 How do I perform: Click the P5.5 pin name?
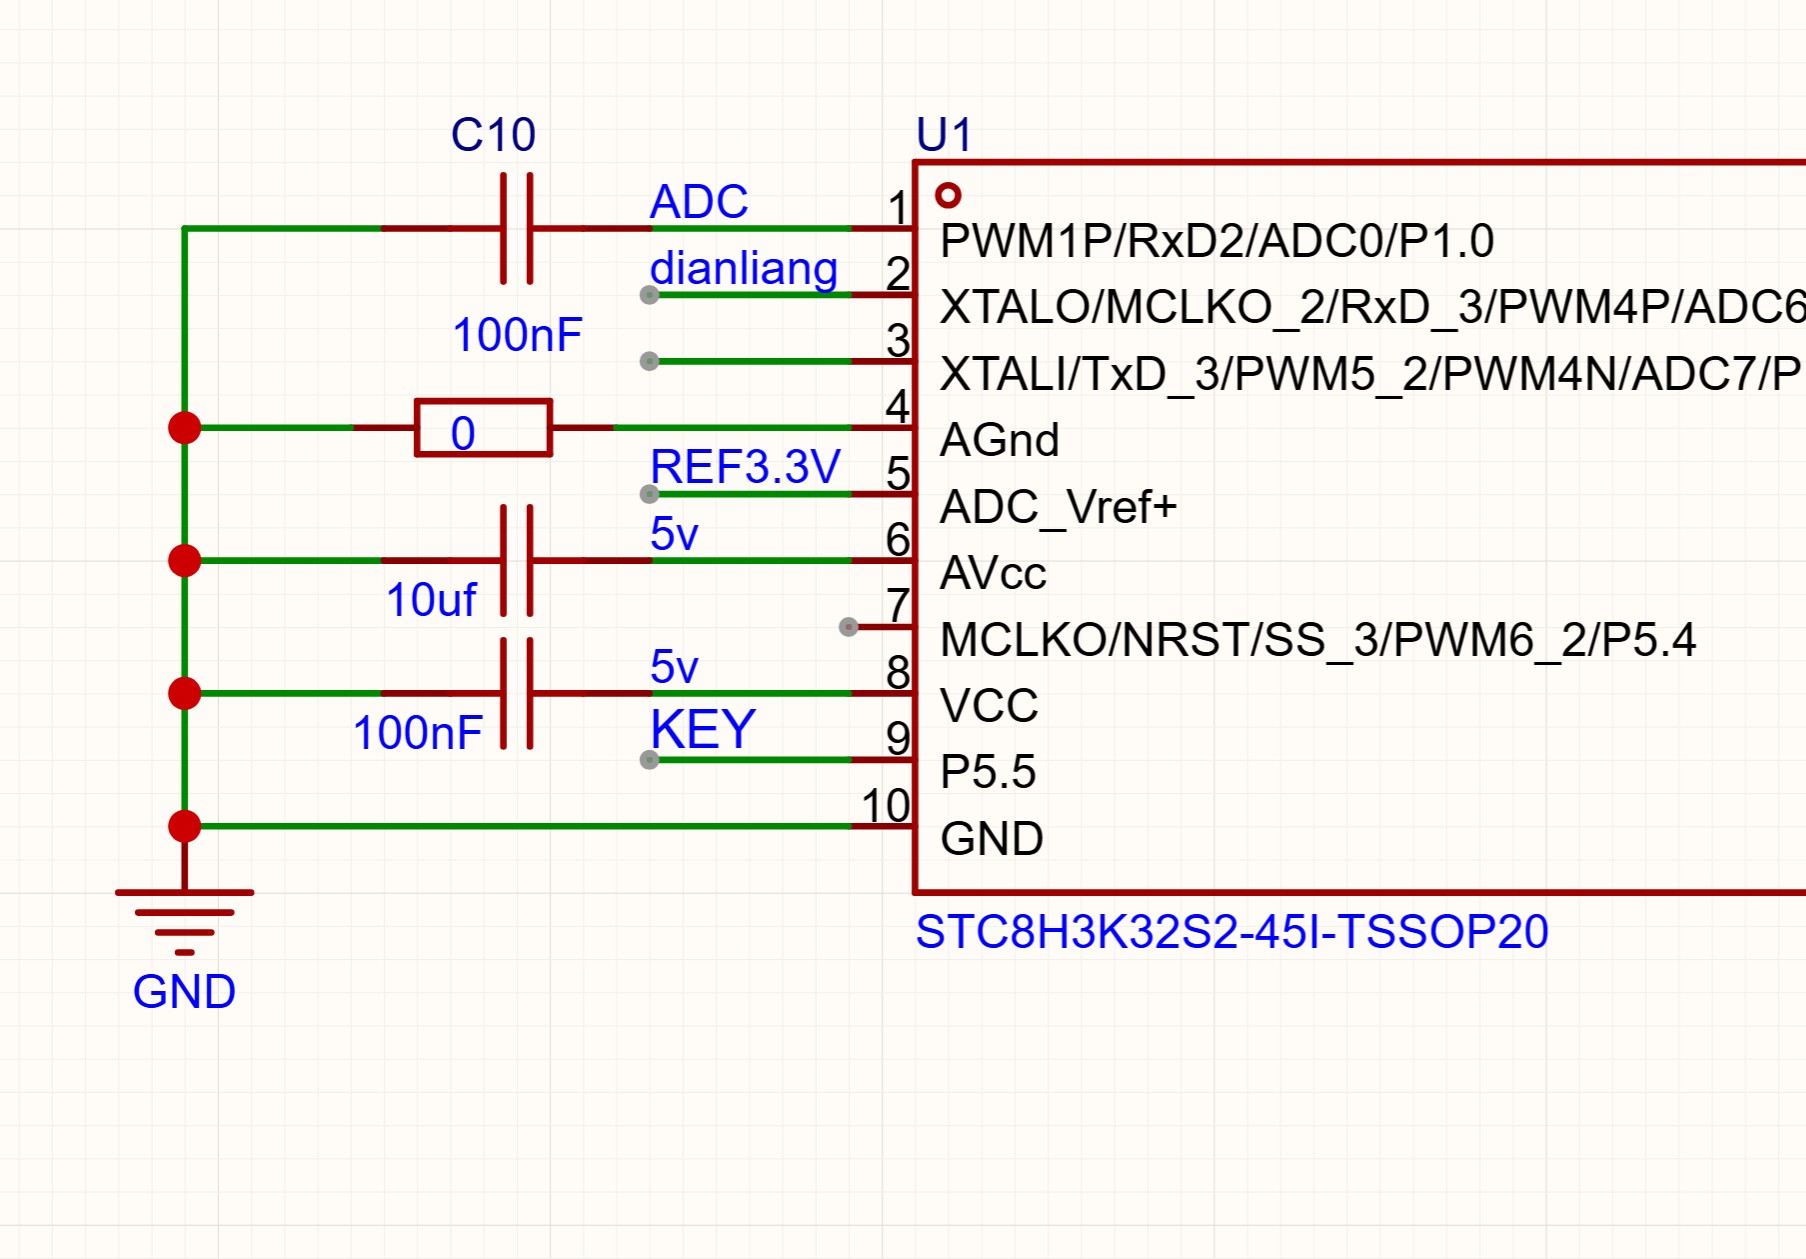click(x=988, y=772)
